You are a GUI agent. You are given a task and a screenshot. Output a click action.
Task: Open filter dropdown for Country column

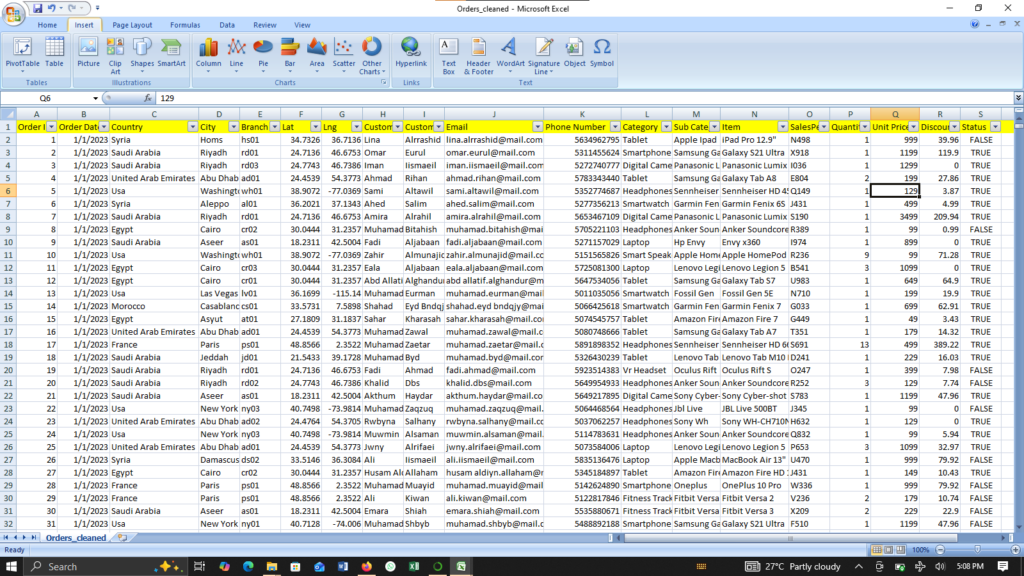coord(192,127)
